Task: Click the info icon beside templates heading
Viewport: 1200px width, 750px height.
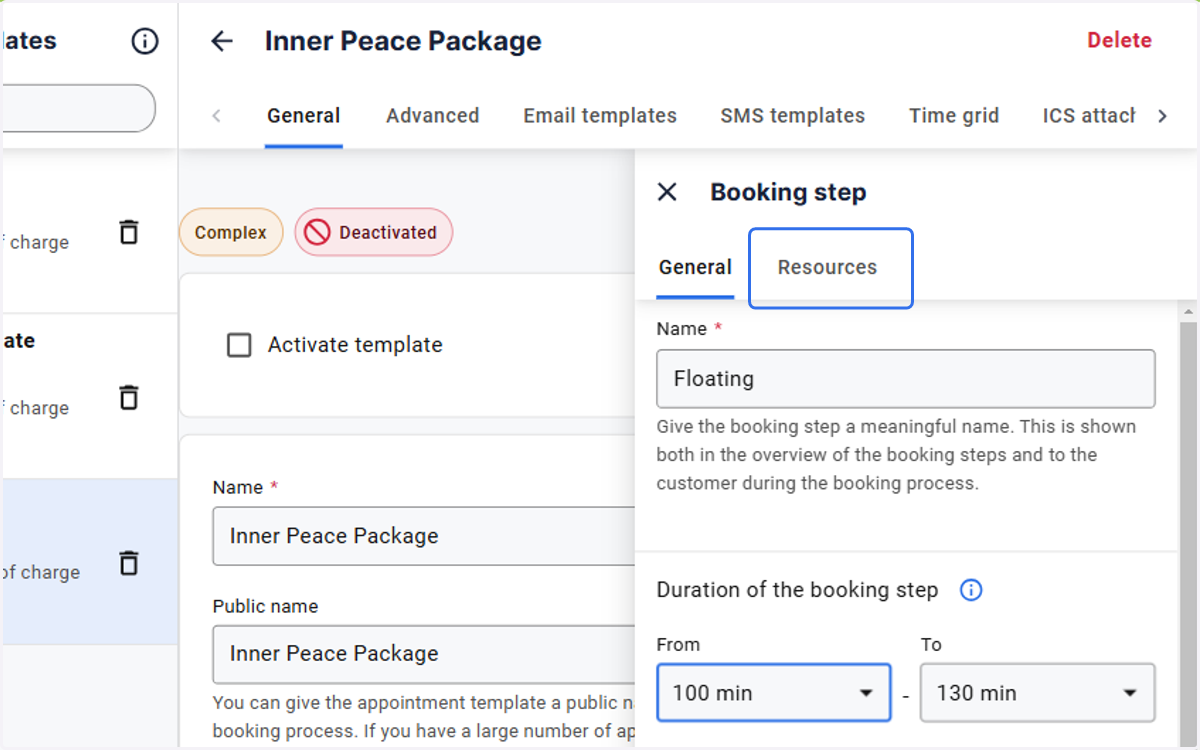Action: (x=145, y=41)
